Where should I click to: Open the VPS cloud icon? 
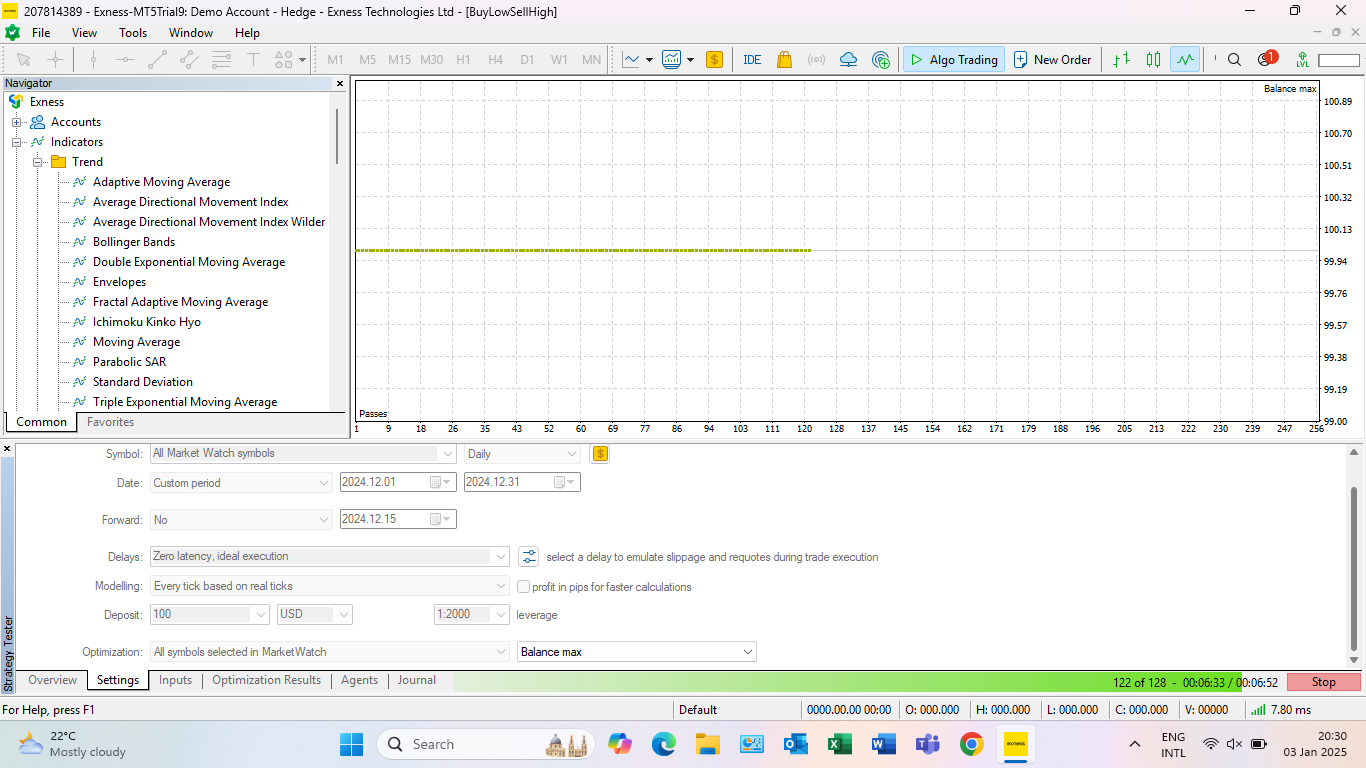pos(848,60)
